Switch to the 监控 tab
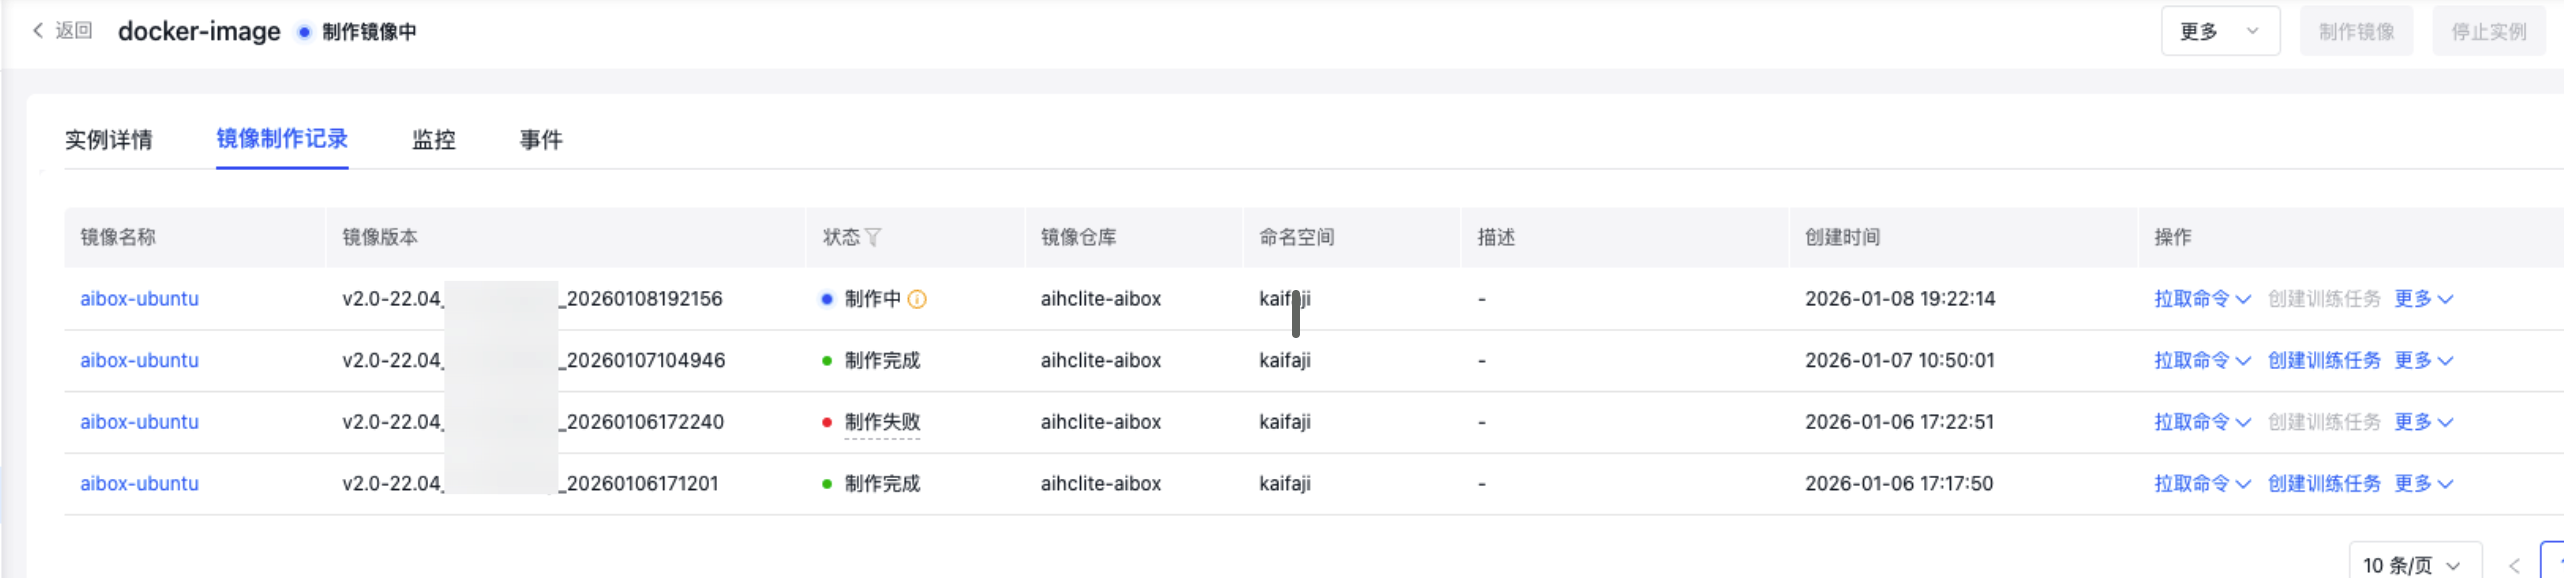The height and width of the screenshot is (578, 2564). 434,139
